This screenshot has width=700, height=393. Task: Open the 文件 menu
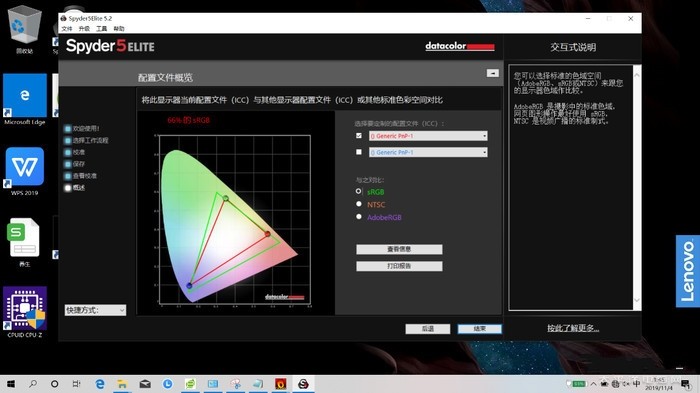tap(67, 29)
